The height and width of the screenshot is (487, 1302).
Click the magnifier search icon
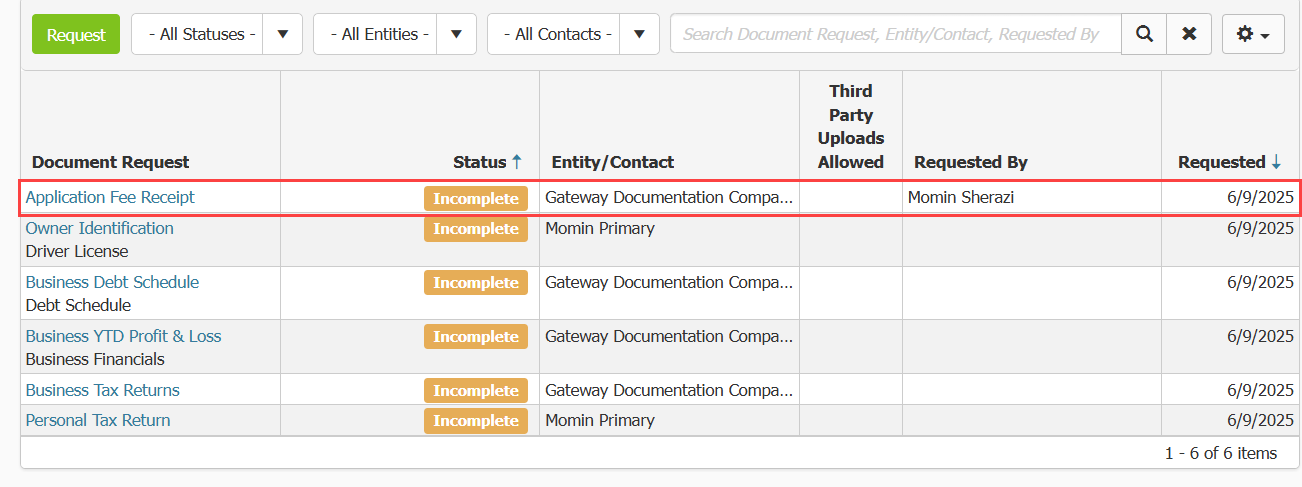1144,34
